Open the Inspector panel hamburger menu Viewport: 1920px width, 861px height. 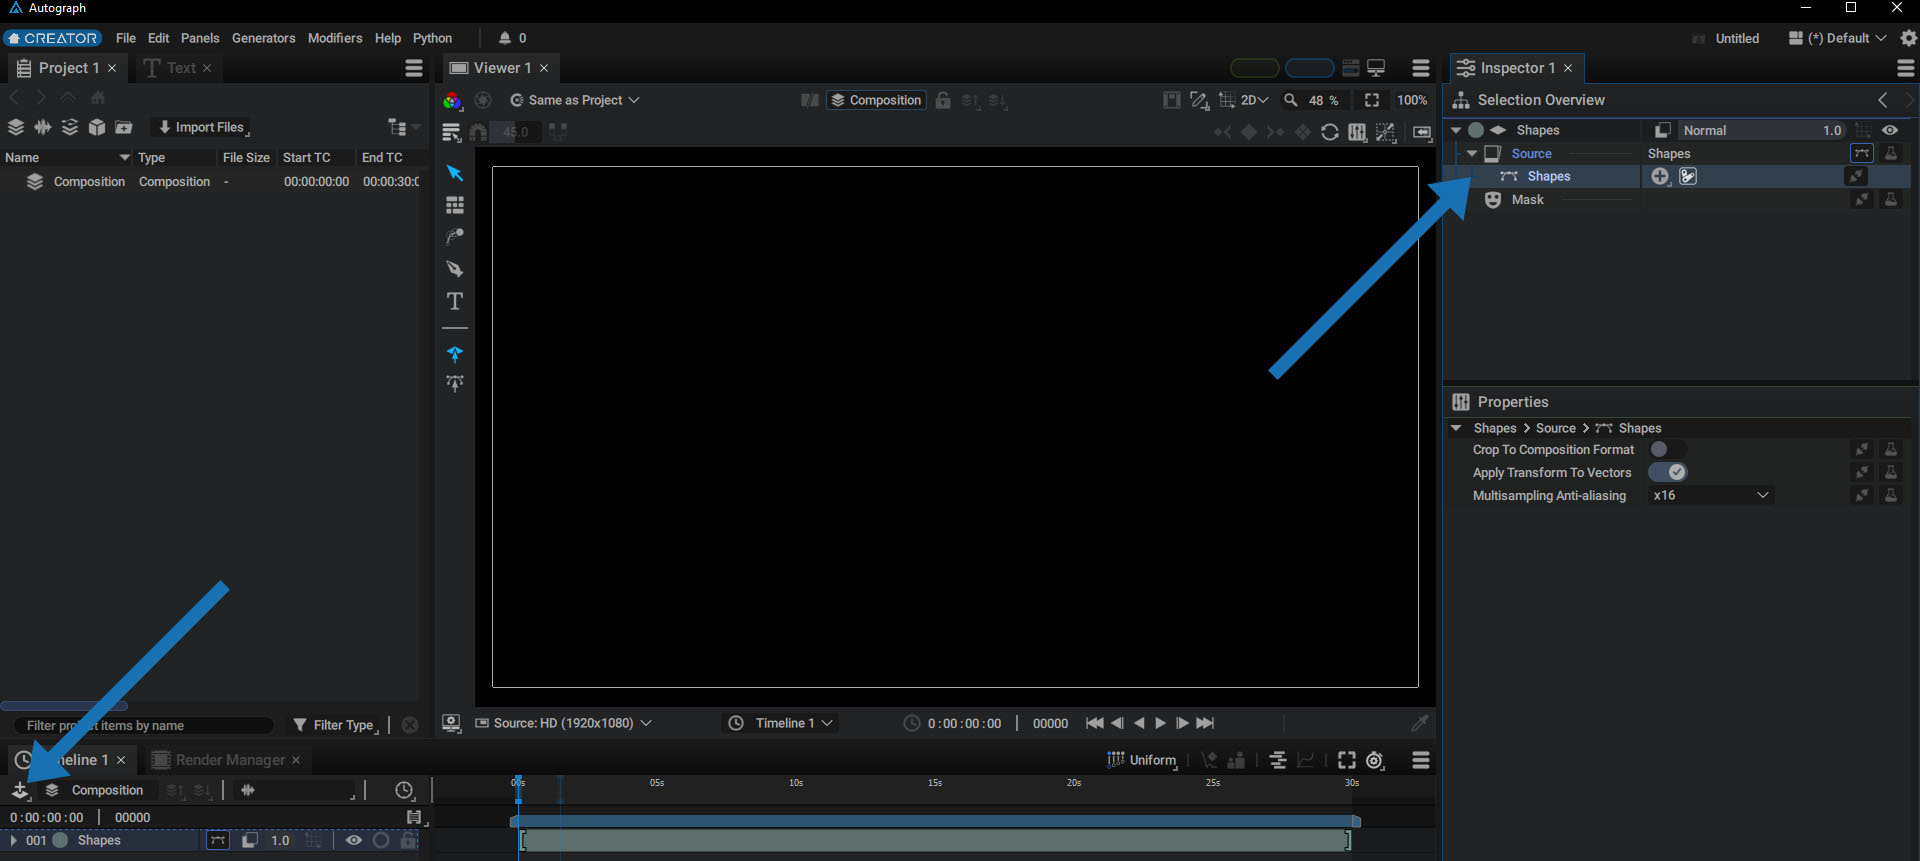click(1905, 68)
